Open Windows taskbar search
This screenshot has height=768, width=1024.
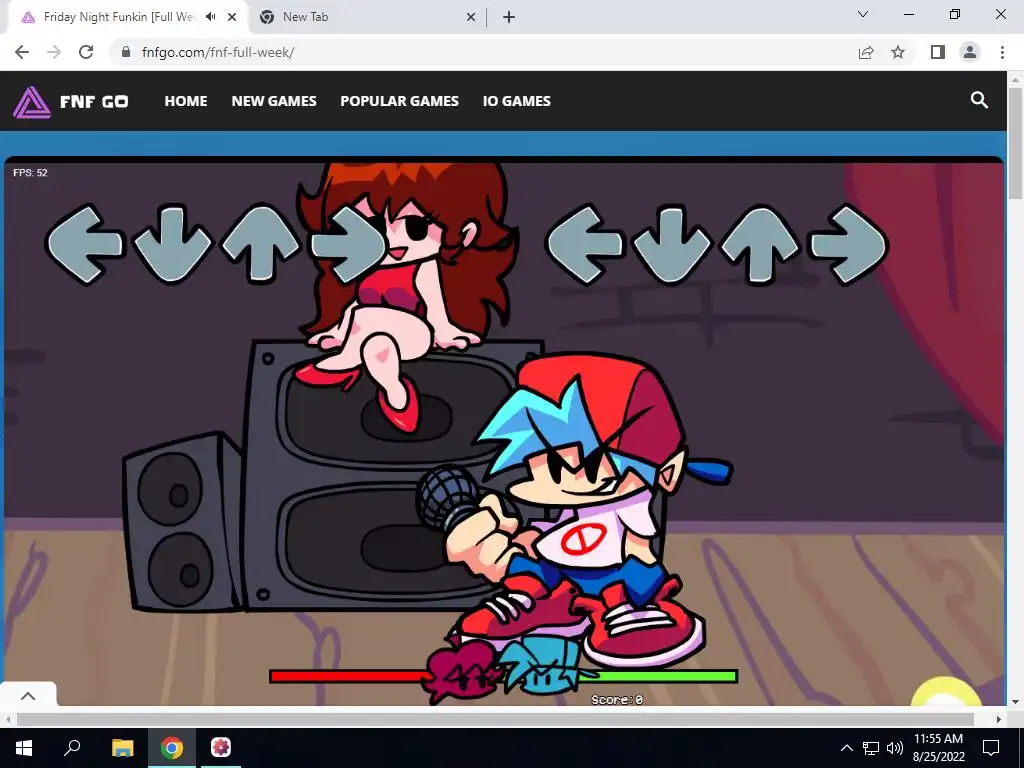pos(72,748)
